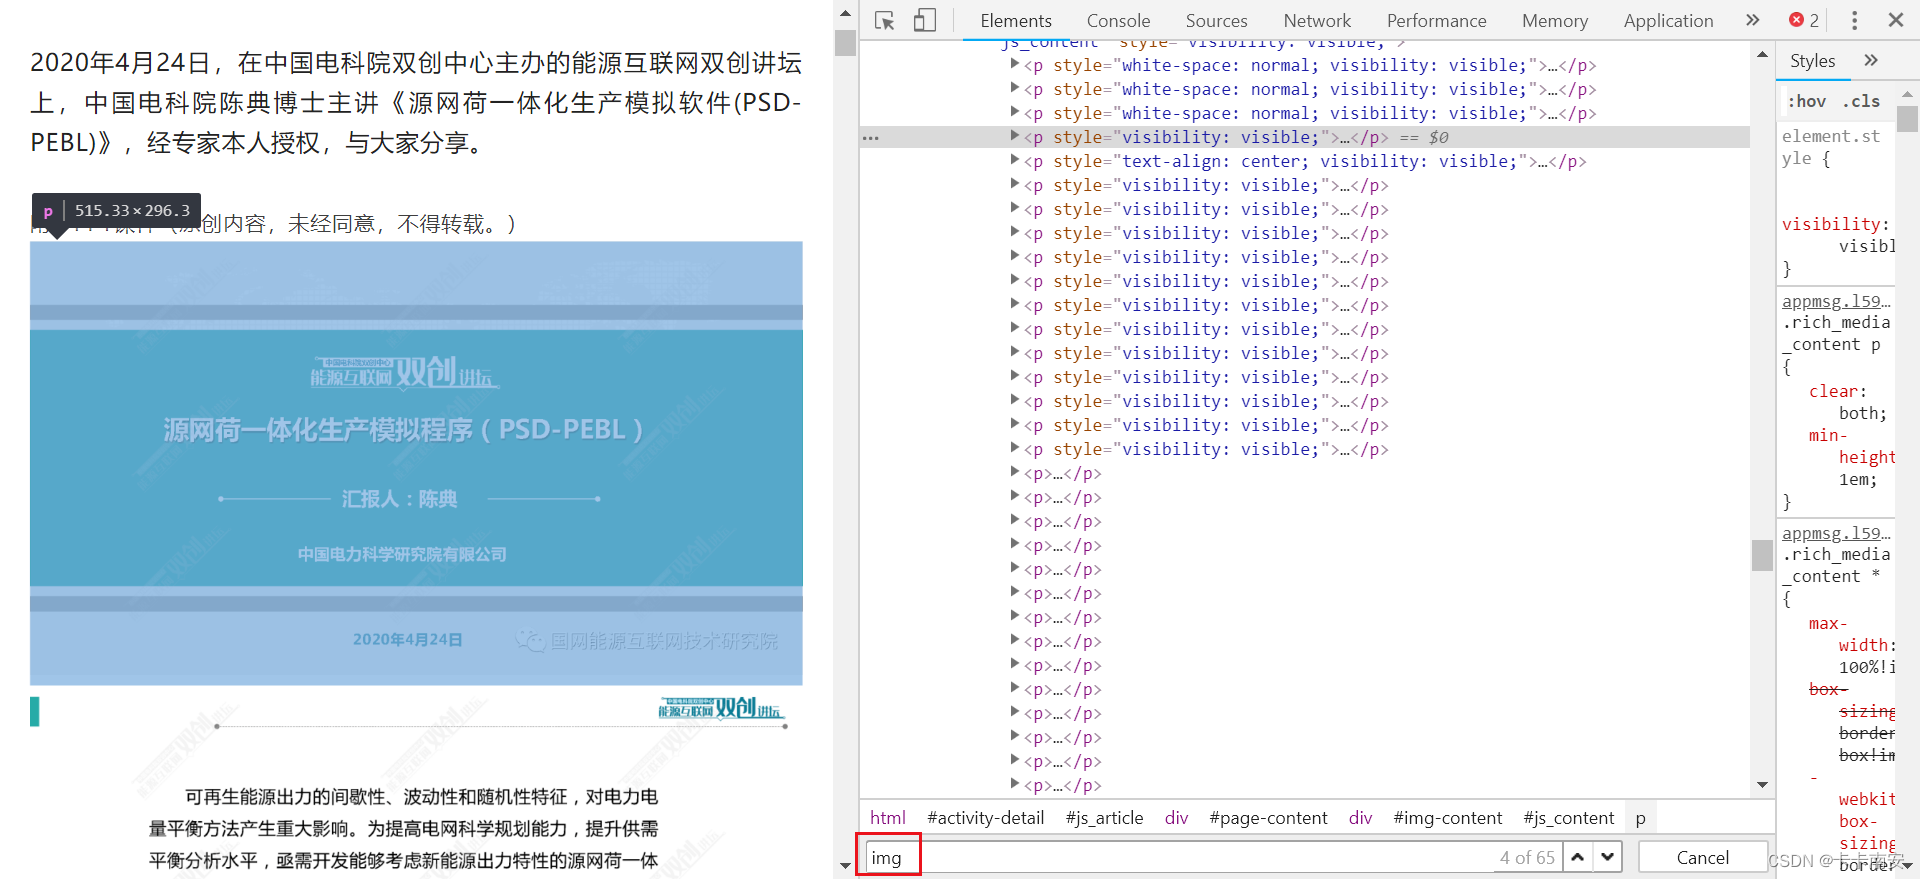Screen dimensions: 1920x879
Task: Activate the inspect element picker icon
Action: [884, 20]
